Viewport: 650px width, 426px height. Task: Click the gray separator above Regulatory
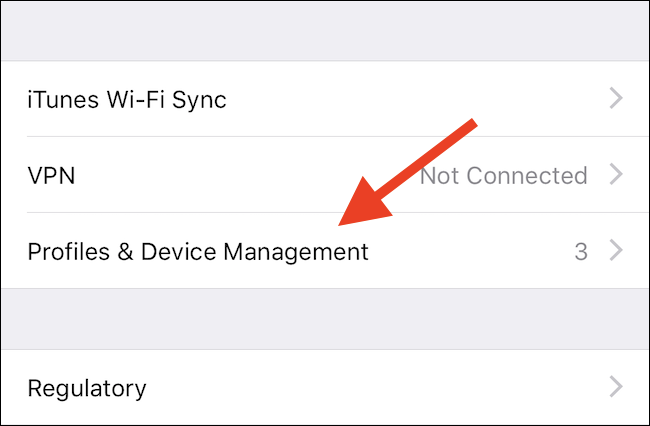coord(325,319)
